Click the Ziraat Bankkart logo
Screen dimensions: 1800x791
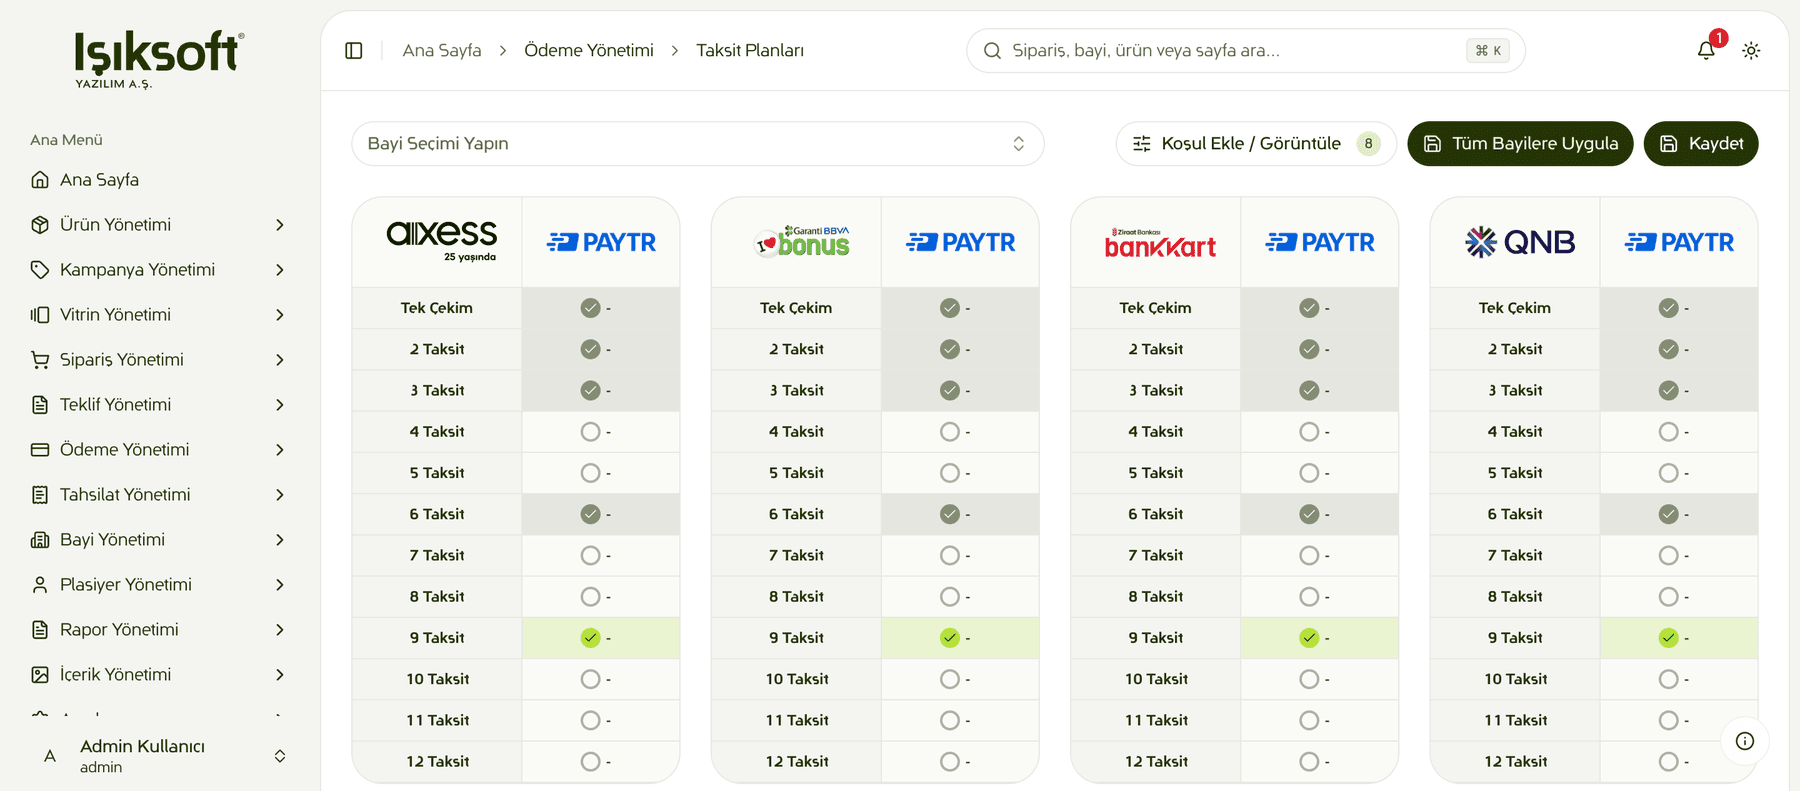pos(1160,243)
